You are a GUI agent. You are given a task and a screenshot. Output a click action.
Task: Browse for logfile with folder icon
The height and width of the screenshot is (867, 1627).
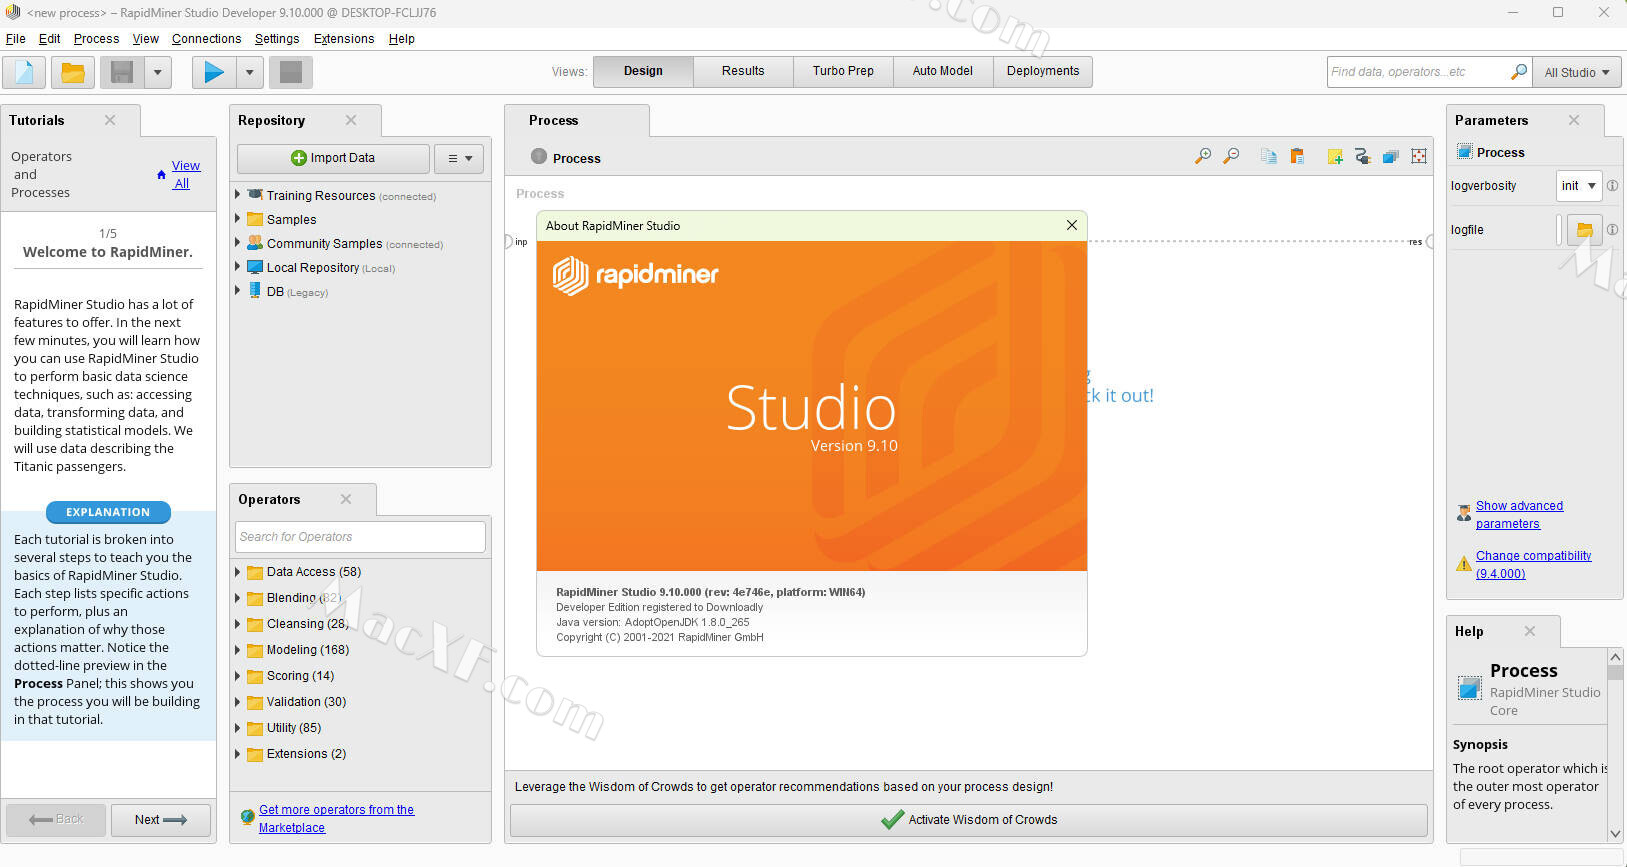[x=1584, y=230]
